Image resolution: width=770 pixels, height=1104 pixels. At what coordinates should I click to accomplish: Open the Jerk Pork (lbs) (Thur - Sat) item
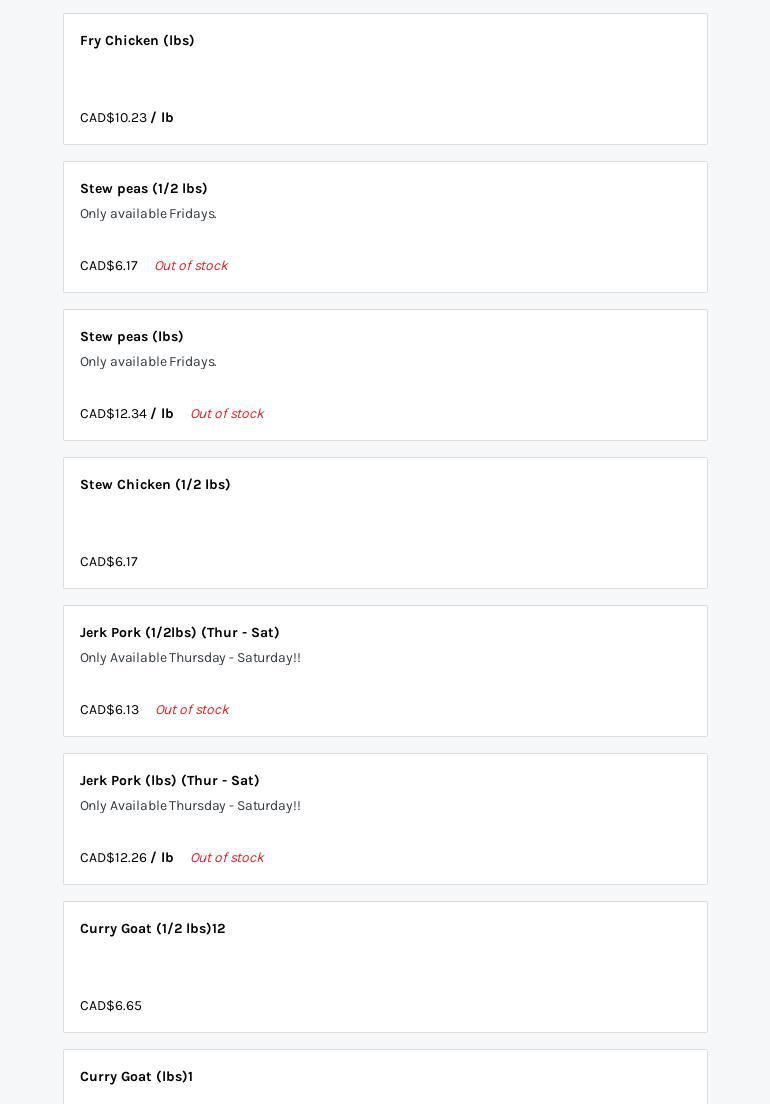click(170, 781)
